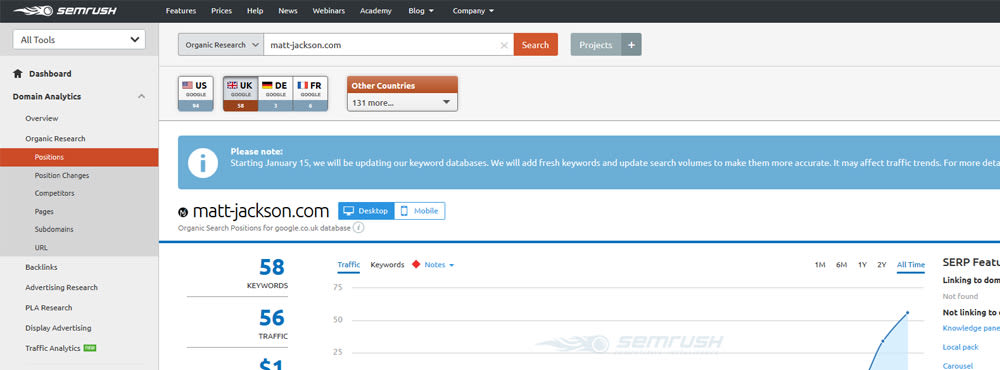The image size is (1000, 370).
Task: Set chart range to 6M
Action: (x=841, y=265)
